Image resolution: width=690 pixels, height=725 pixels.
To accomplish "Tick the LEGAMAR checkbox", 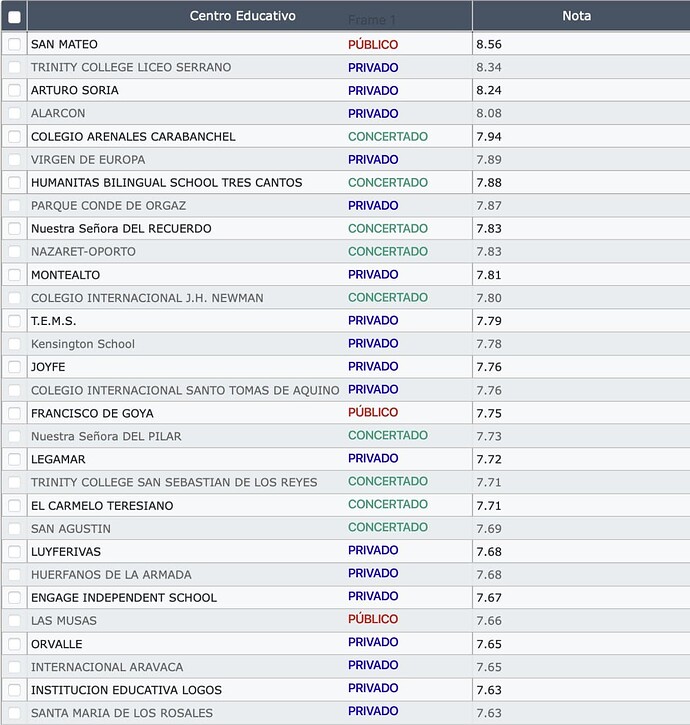I will click(14, 459).
